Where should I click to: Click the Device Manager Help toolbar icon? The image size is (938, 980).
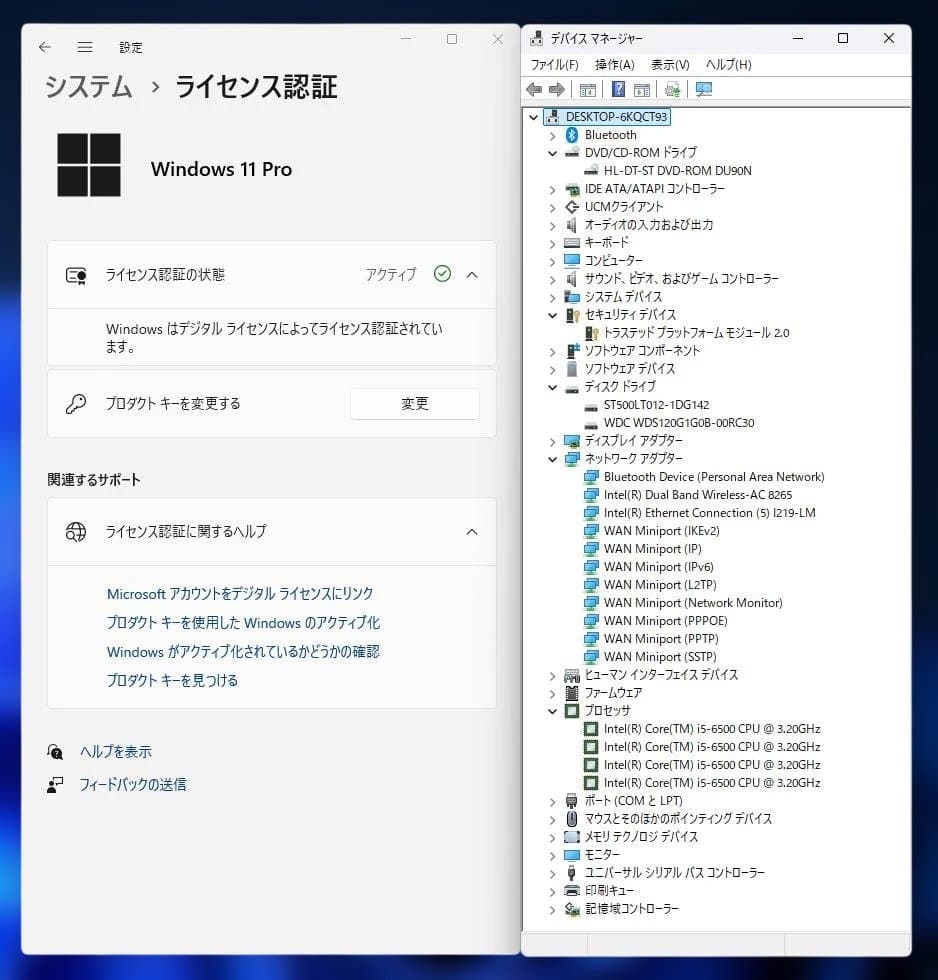617,89
